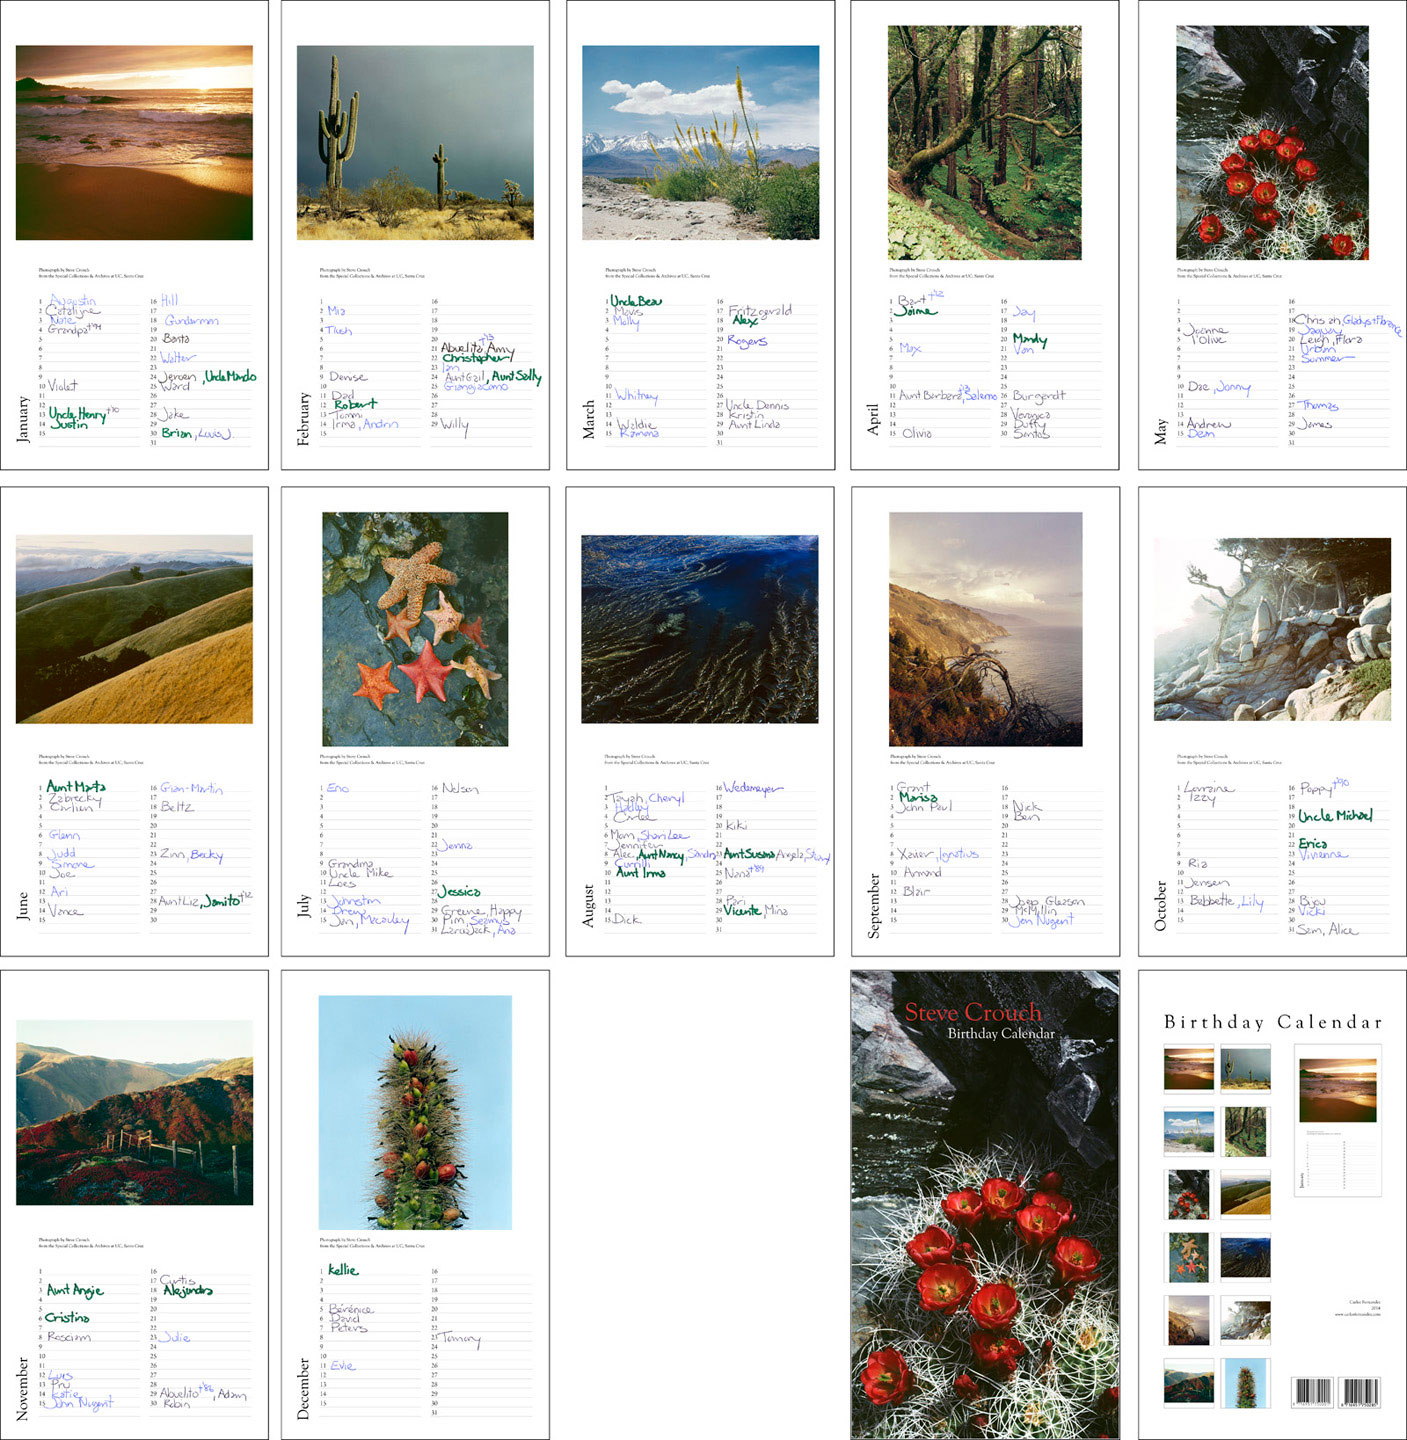
Task: Select the February saguaro cactus photo
Action: [x=415, y=142]
